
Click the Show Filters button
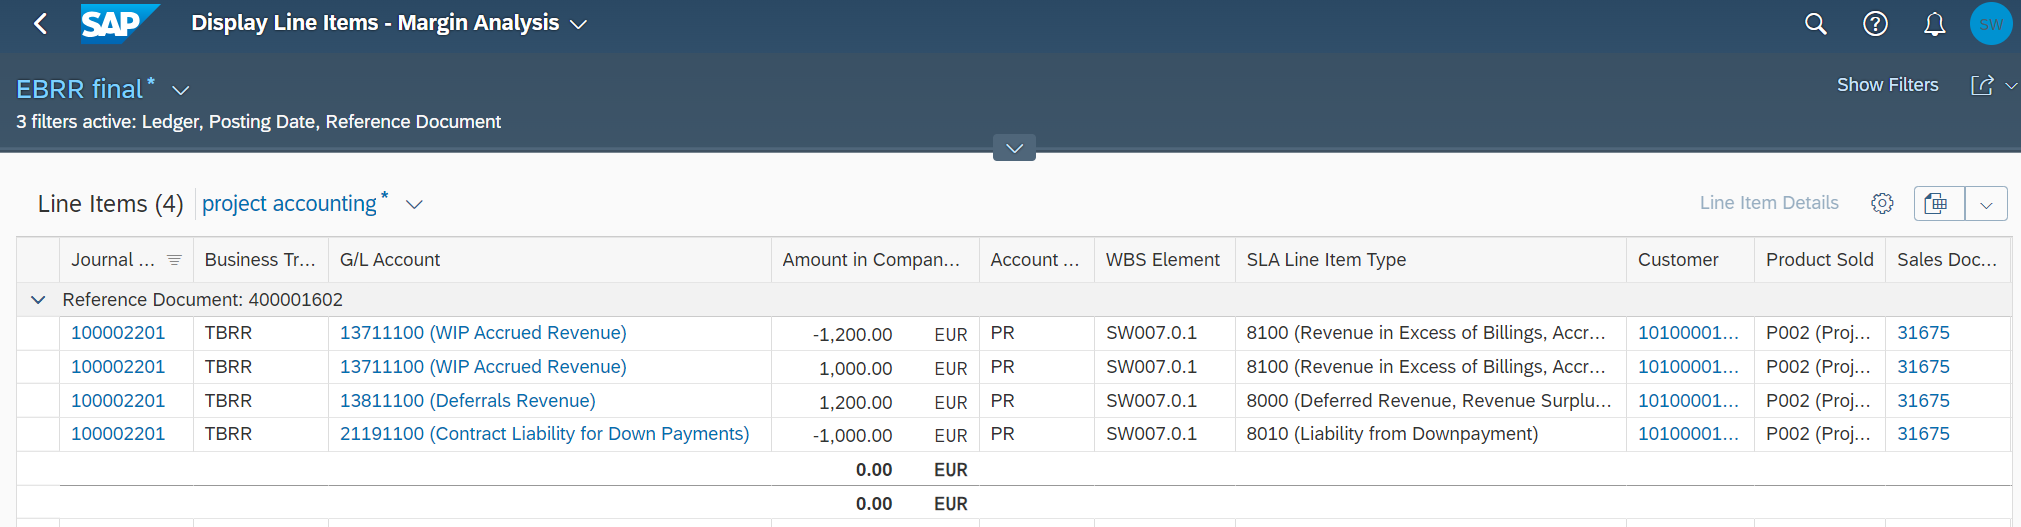[x=1887, y=85]
